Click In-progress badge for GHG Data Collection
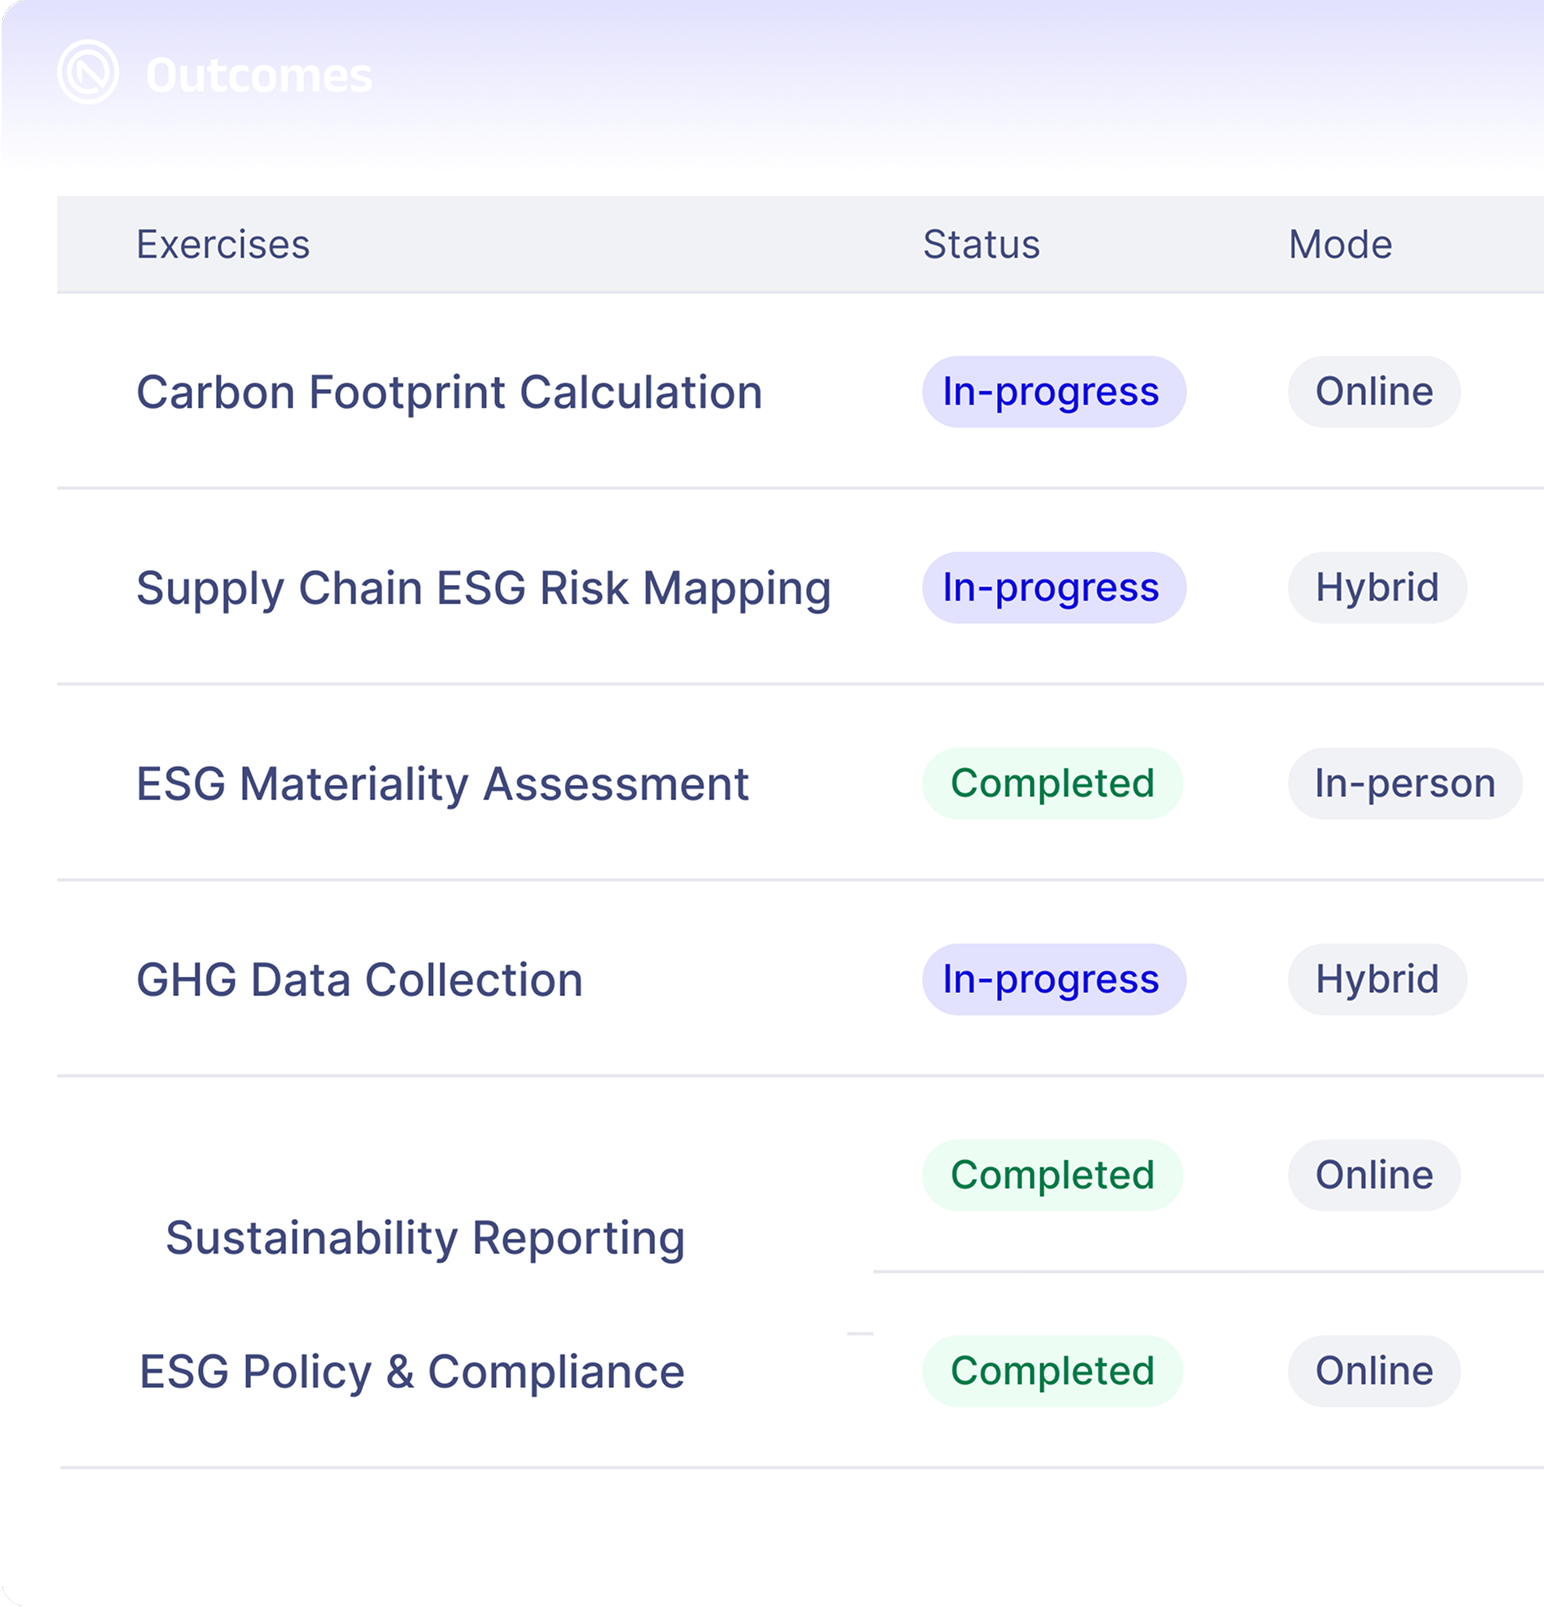 (x=1054, y=980)
